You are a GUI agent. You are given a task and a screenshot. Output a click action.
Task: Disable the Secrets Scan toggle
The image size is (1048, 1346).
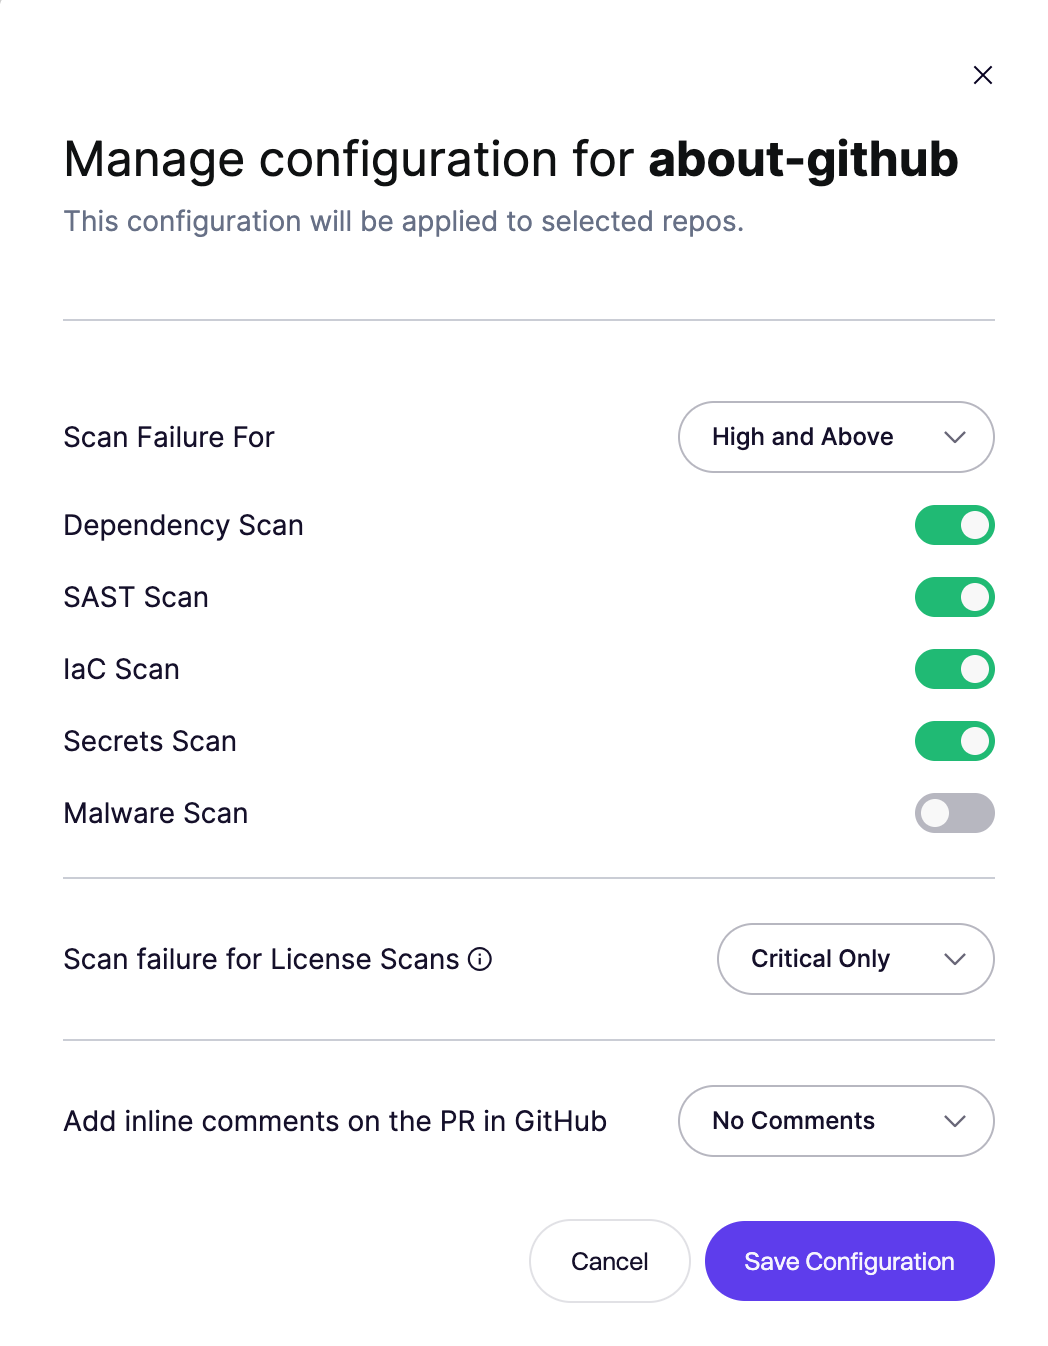(954, 741)
